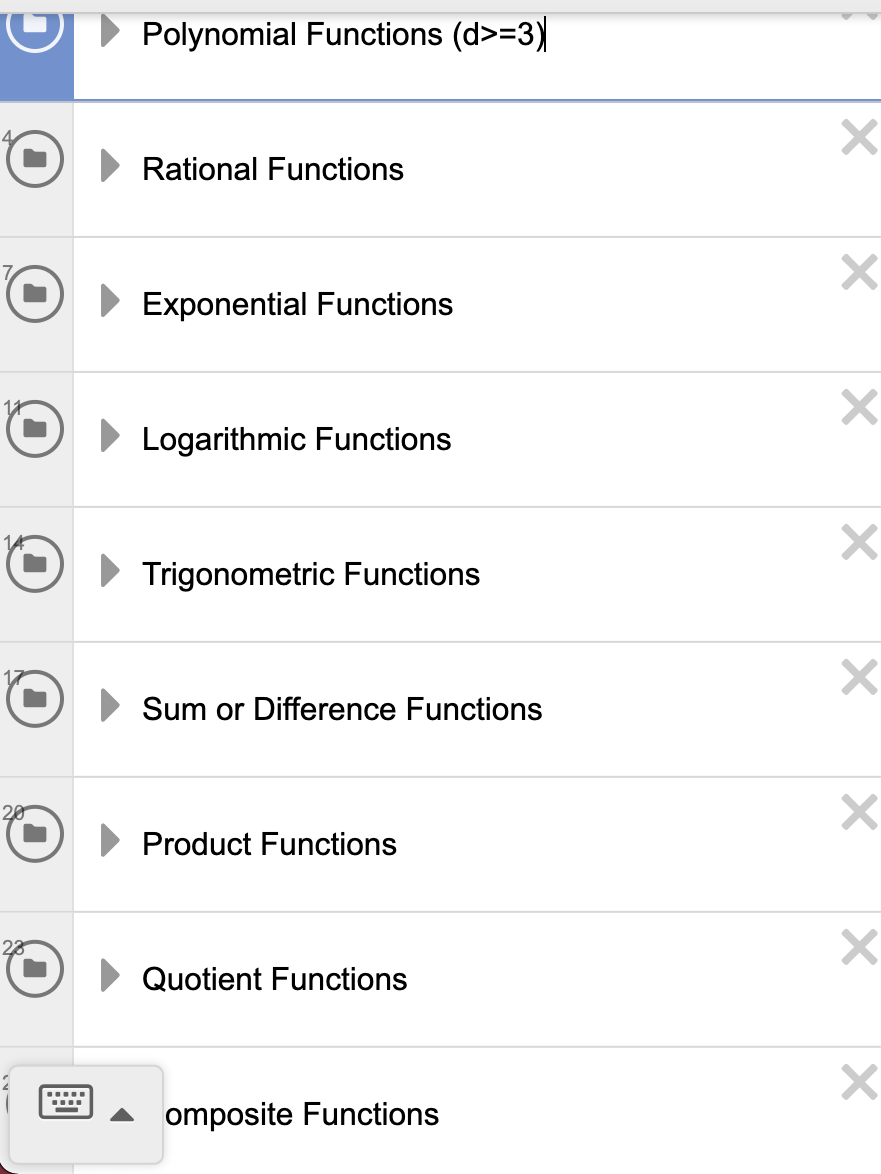Remove the Logarithmic Functions entry

pos(858,407)
